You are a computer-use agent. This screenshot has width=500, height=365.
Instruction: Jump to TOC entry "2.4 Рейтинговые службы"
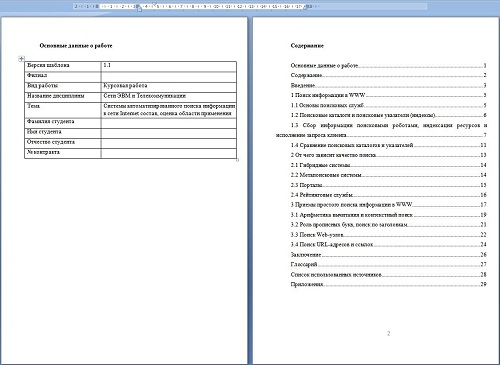coord(388,195)
